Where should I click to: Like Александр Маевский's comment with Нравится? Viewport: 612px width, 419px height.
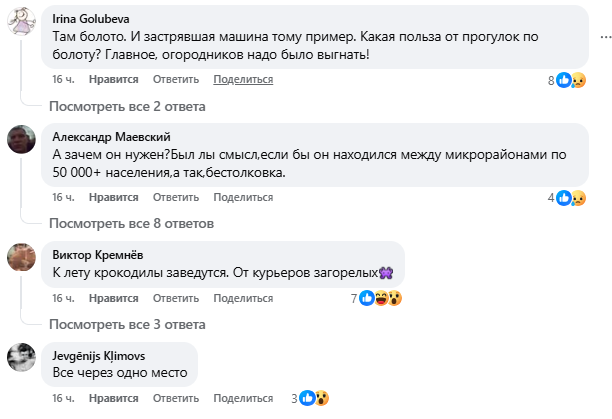click(113, 197)
